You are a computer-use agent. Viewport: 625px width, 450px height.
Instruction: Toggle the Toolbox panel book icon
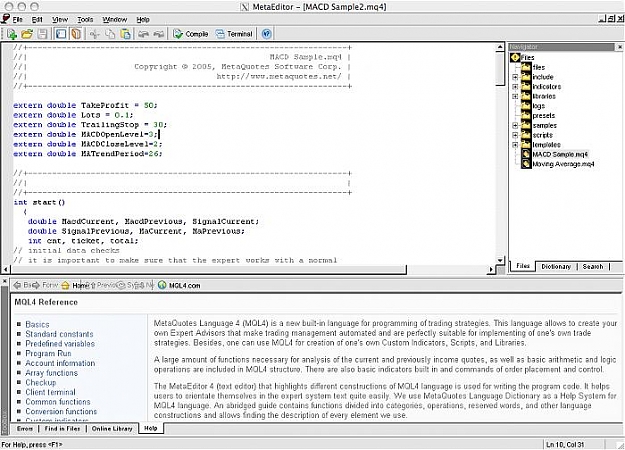(x=75, y=34)
